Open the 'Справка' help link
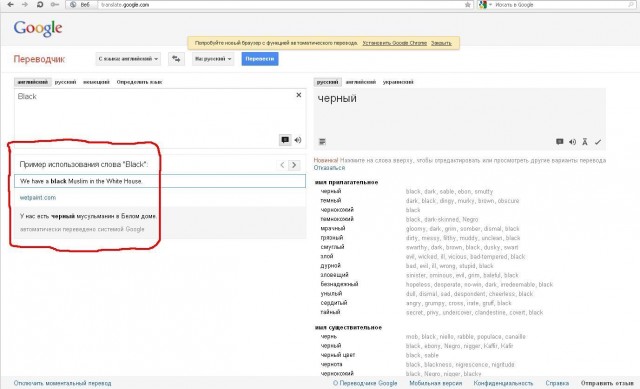The height and width of the screenshot is (389, 640). tap(557, 383)
